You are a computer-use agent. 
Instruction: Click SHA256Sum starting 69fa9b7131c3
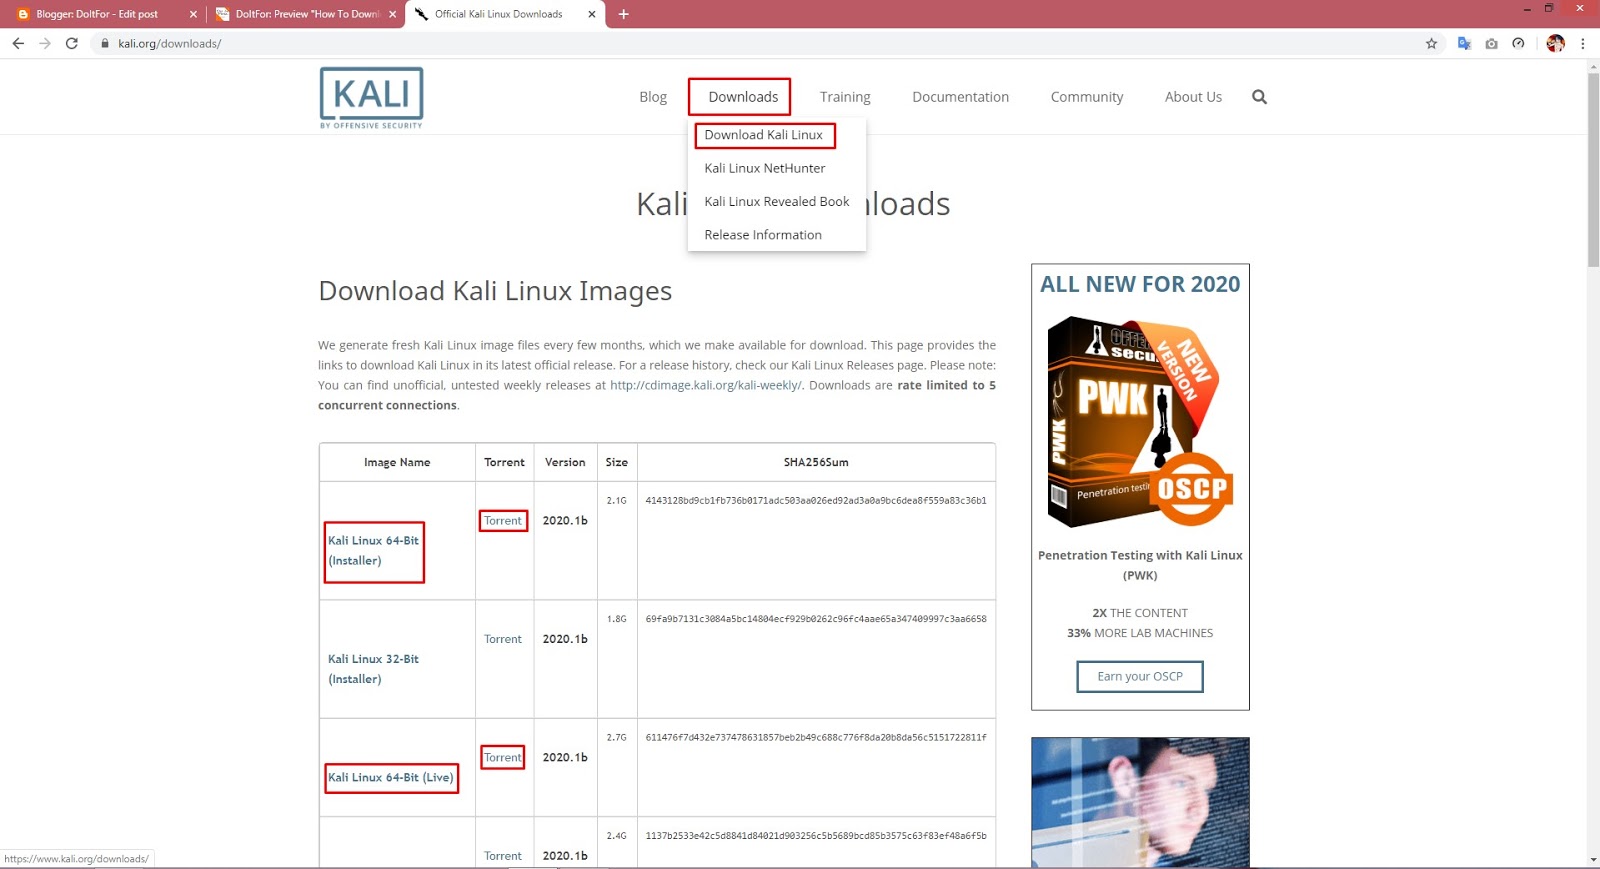pos(816,619)
